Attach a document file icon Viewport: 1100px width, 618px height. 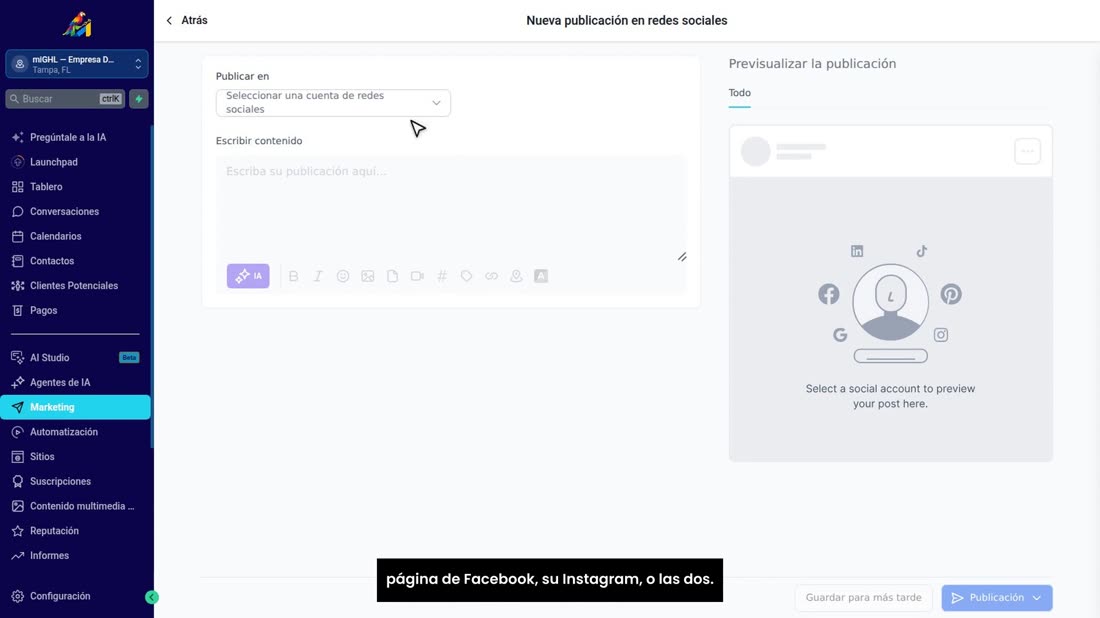[x=392, y=276]
